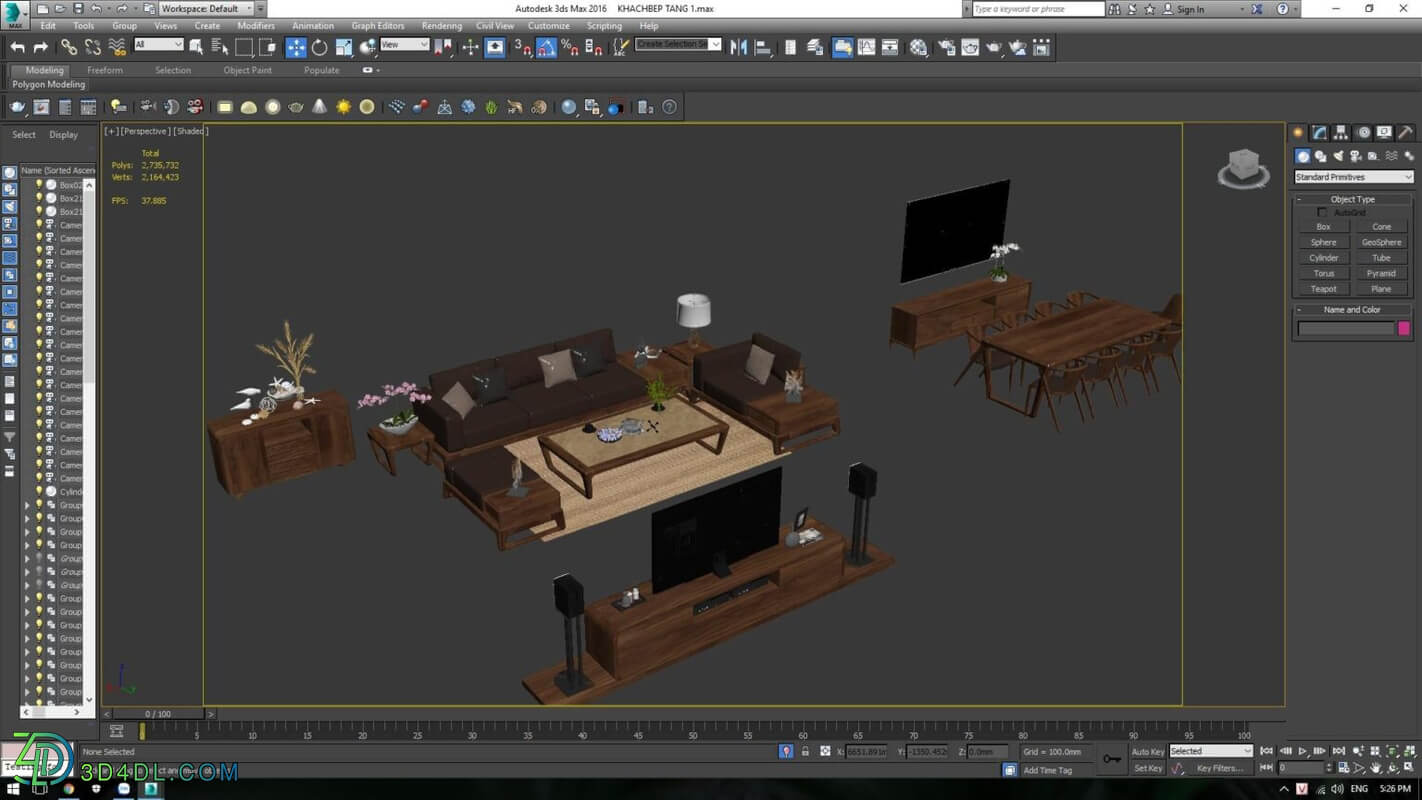Viewport: 1422px width, 800px height.
Task: Open the Modify tab in command panel
Action: click(1320, 132)
